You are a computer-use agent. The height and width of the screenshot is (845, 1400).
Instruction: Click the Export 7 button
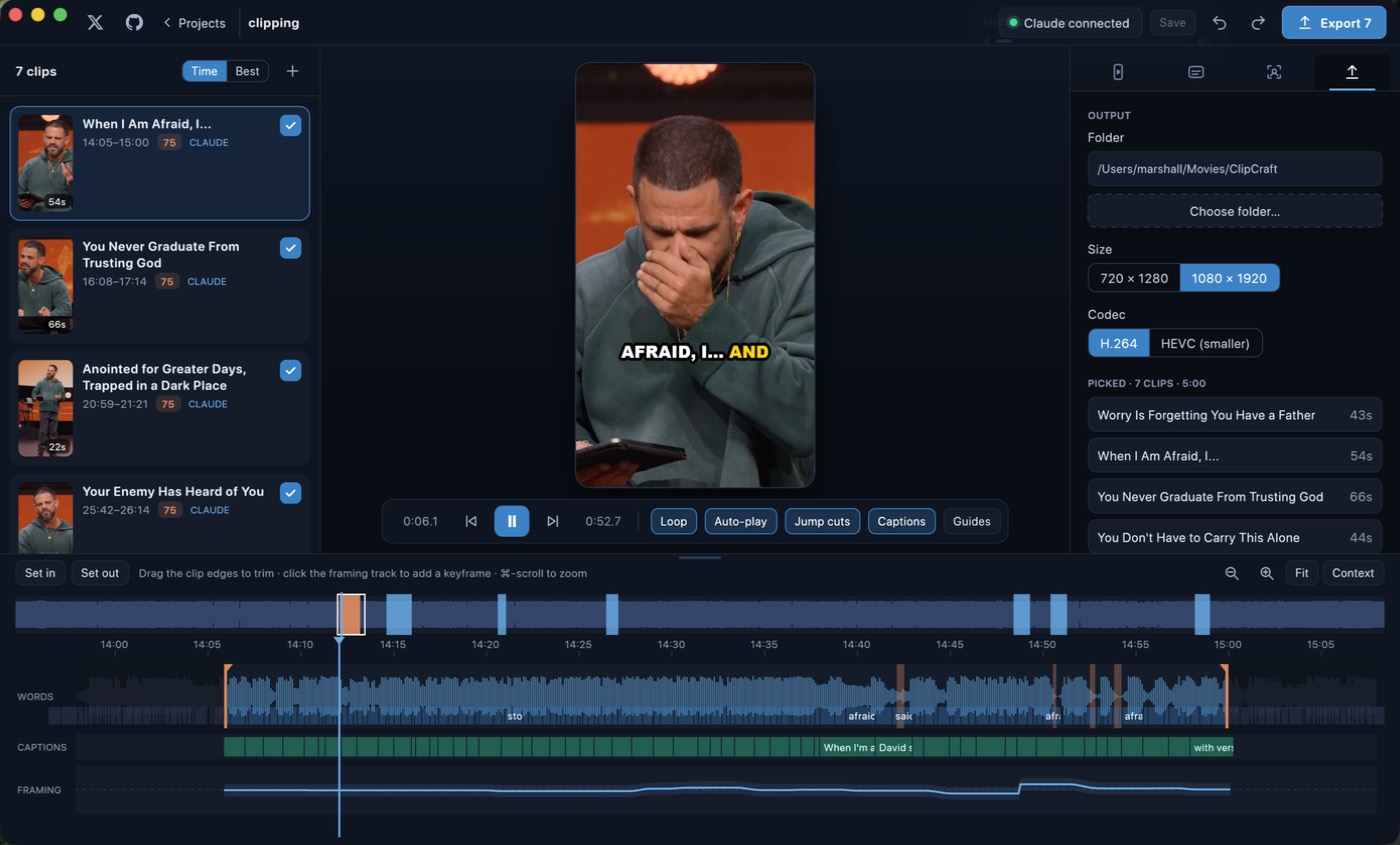pyautogui.click(x=1334, y=23)
